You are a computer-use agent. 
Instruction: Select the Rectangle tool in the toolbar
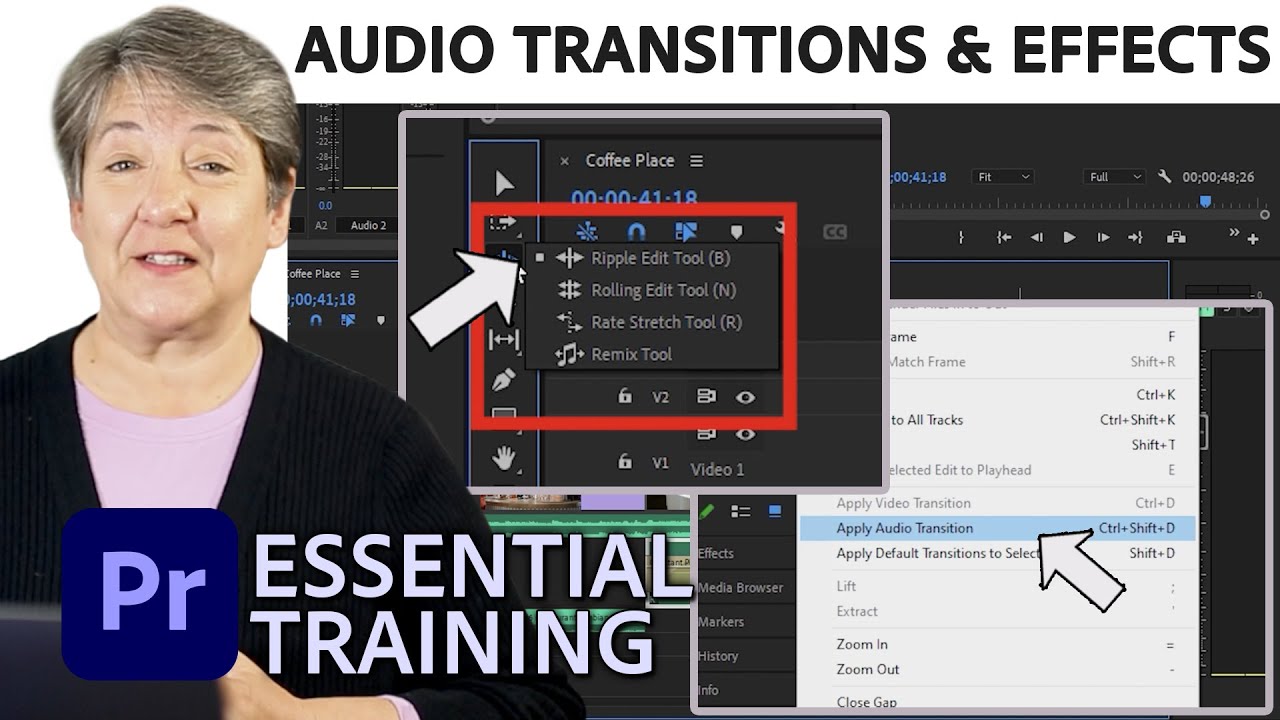coord(503,414)
